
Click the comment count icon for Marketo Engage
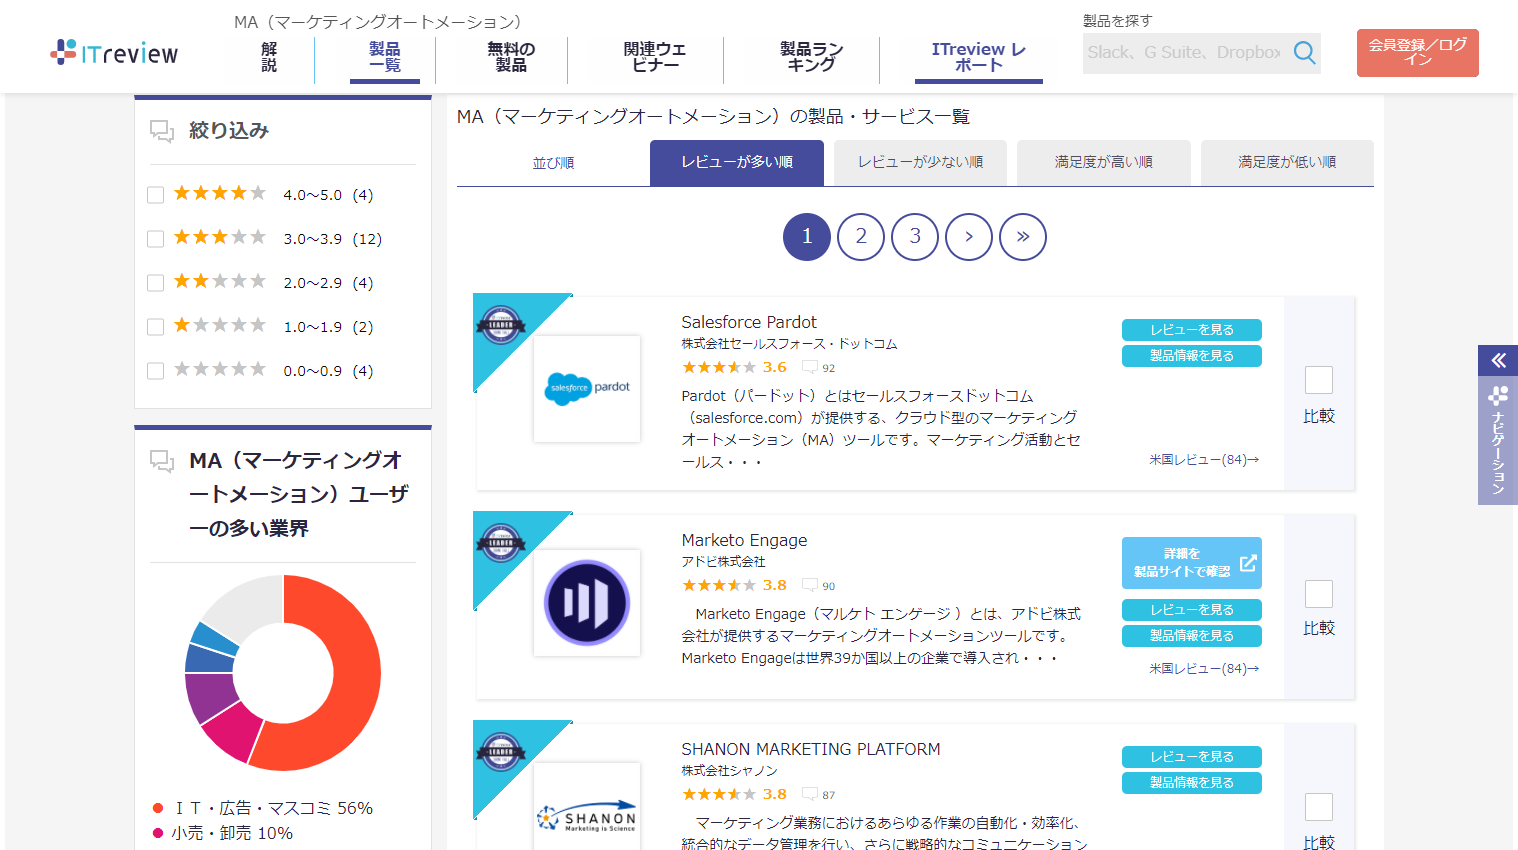810,585
